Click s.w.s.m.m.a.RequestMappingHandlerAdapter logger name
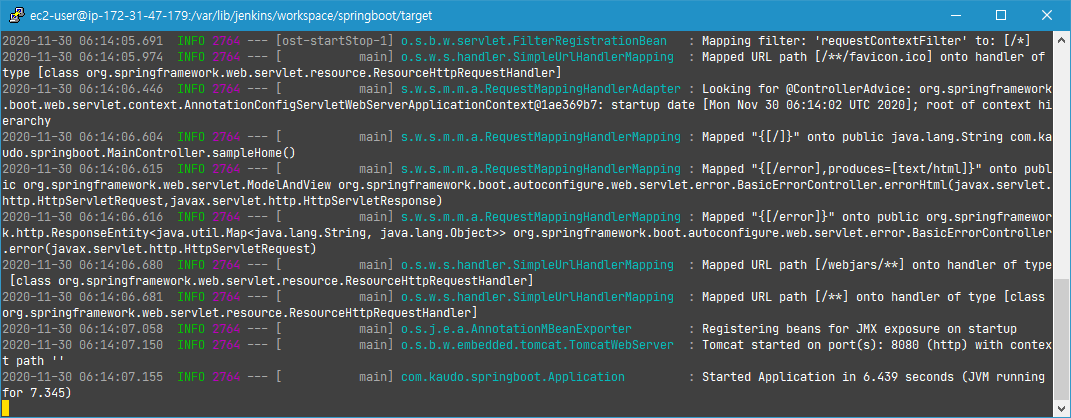Screen dimensions: 1071x418 pos(541,89)
